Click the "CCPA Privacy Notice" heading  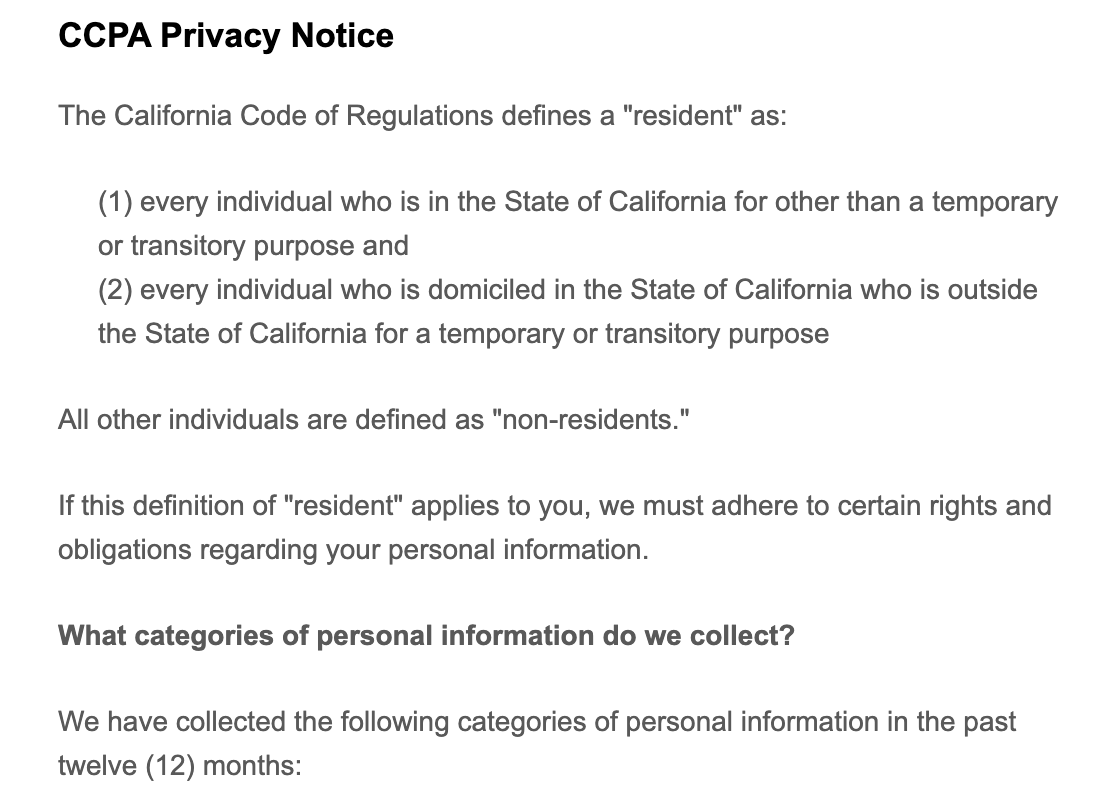pos(226,36)
